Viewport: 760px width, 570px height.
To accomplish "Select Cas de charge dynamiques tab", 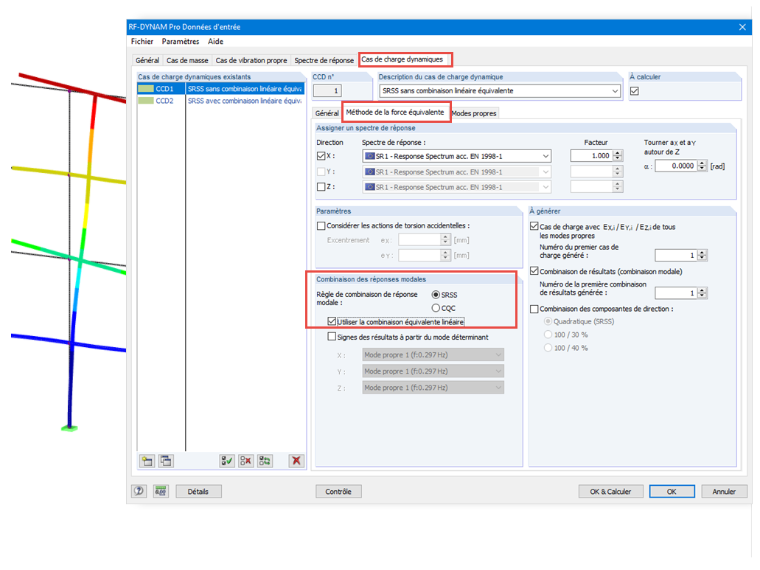I will click(402, 59).
